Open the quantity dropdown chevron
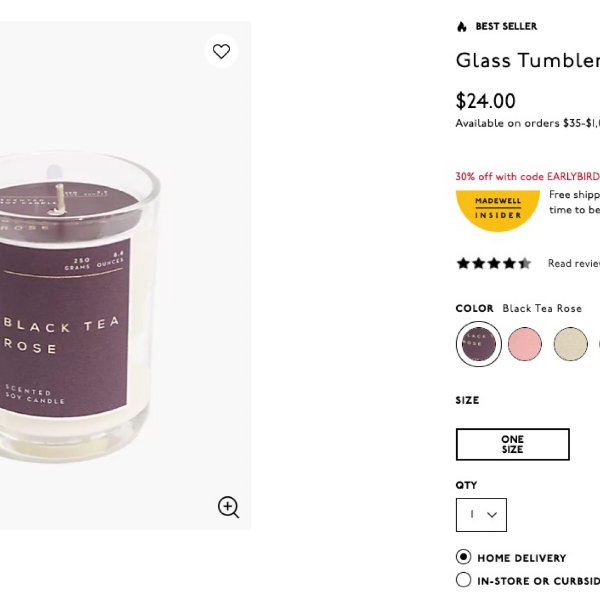This screenshot has width=600, height=600. click(x=492, y=515)
